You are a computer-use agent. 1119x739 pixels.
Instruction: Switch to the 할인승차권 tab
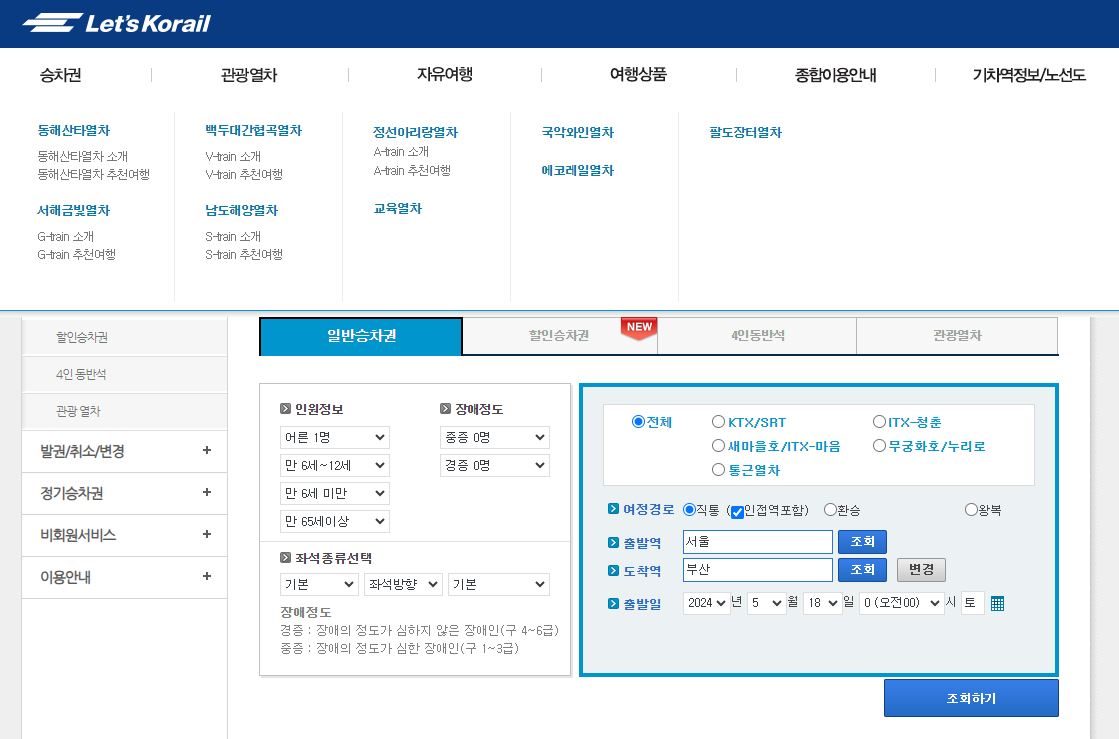pyautogui.click(x=560, y=335)
